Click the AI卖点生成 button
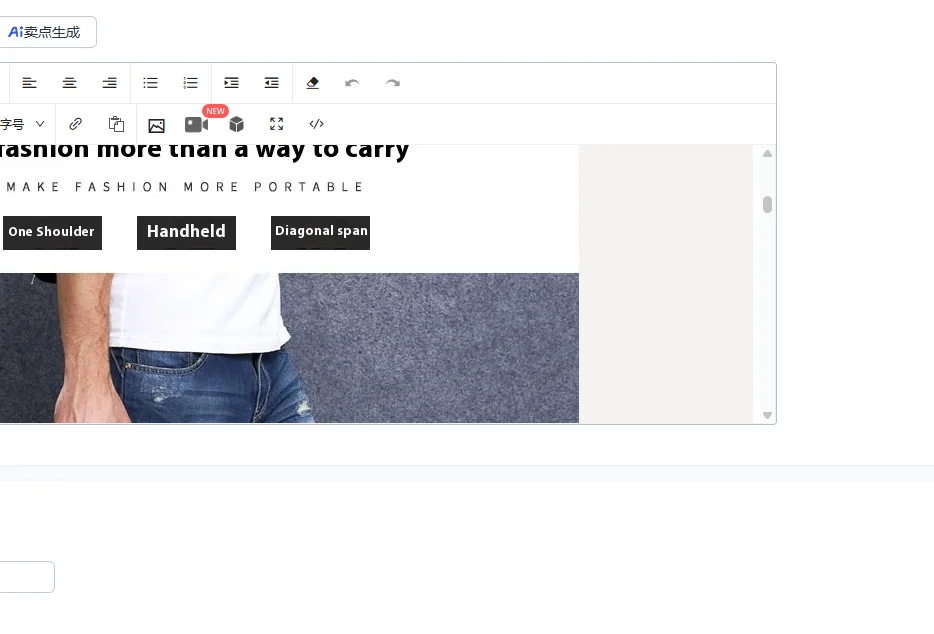The height and width of the screenshot is (634, 934). 46,32
